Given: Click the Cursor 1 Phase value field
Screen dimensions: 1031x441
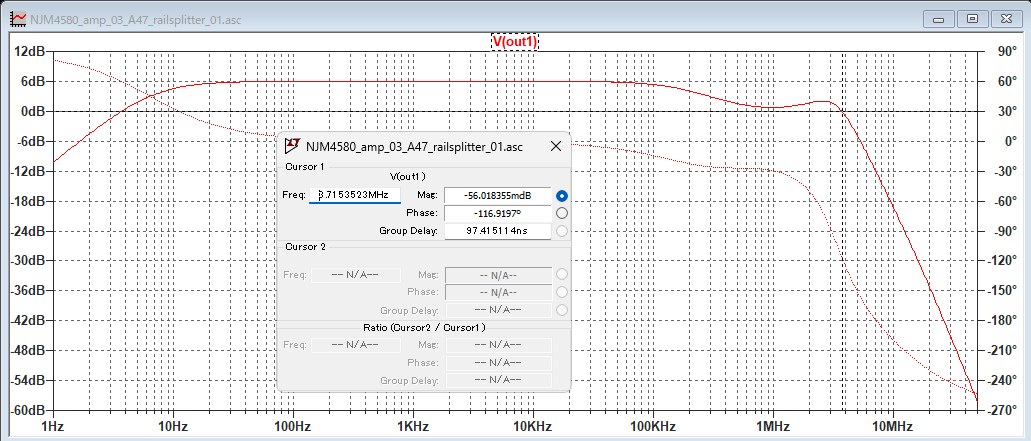Looking at the screenshot, I should pos(497,213).
